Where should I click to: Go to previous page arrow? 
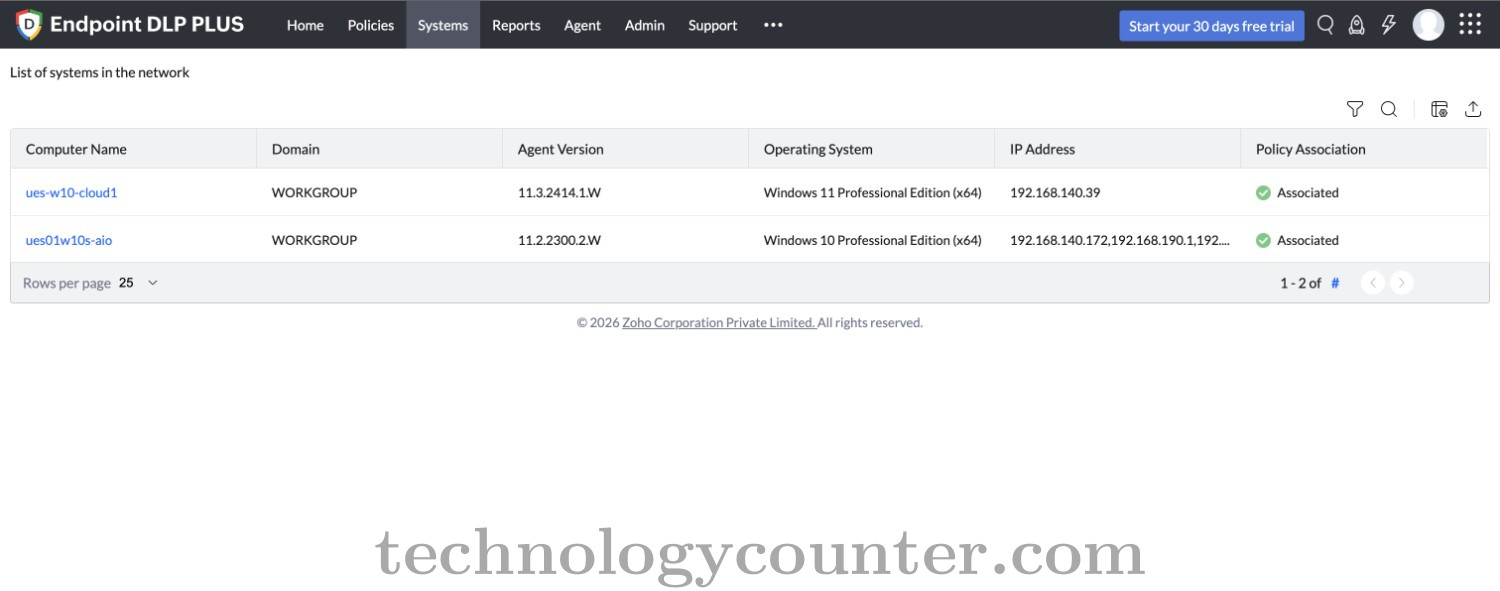(1373, 283)
